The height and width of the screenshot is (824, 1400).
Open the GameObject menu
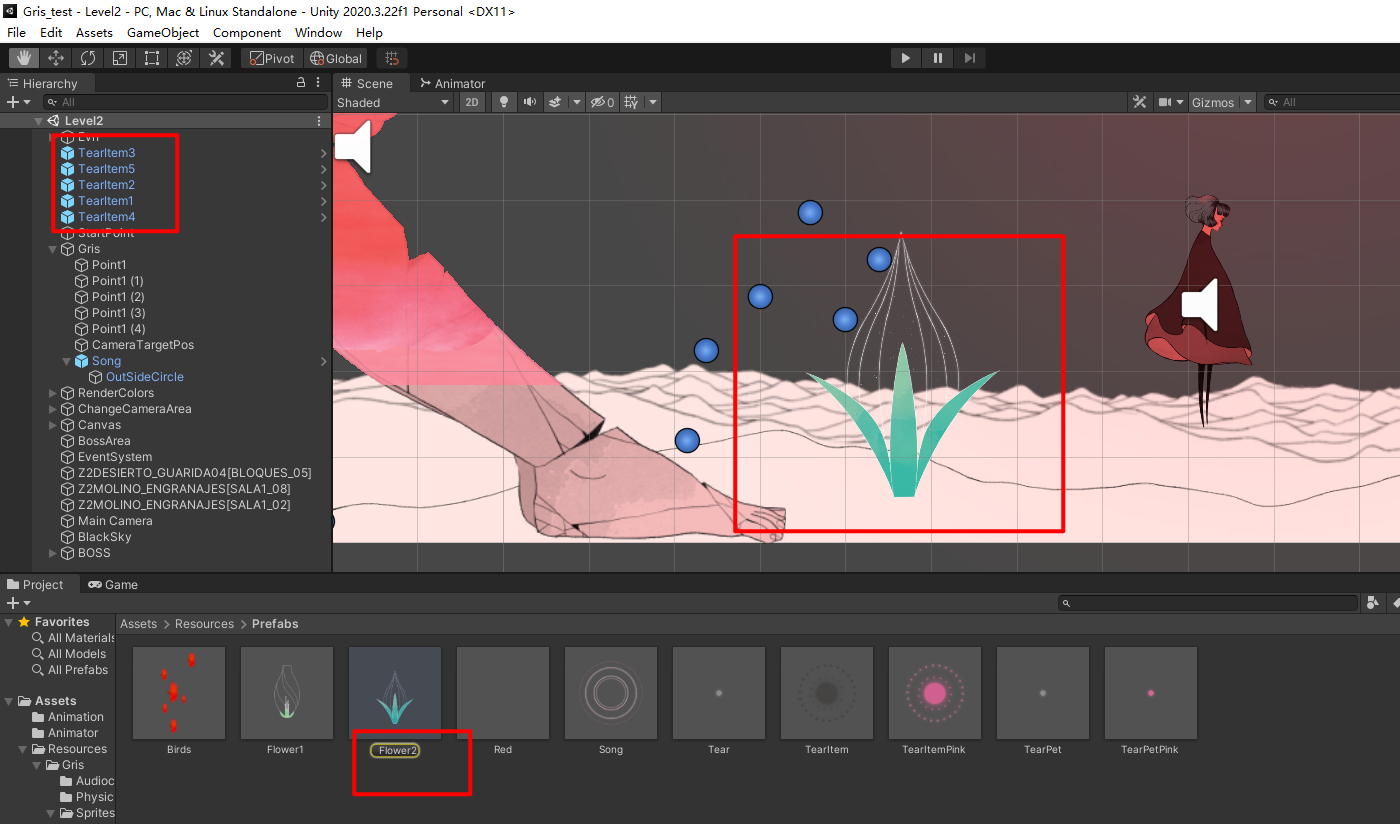click(163, 33)
